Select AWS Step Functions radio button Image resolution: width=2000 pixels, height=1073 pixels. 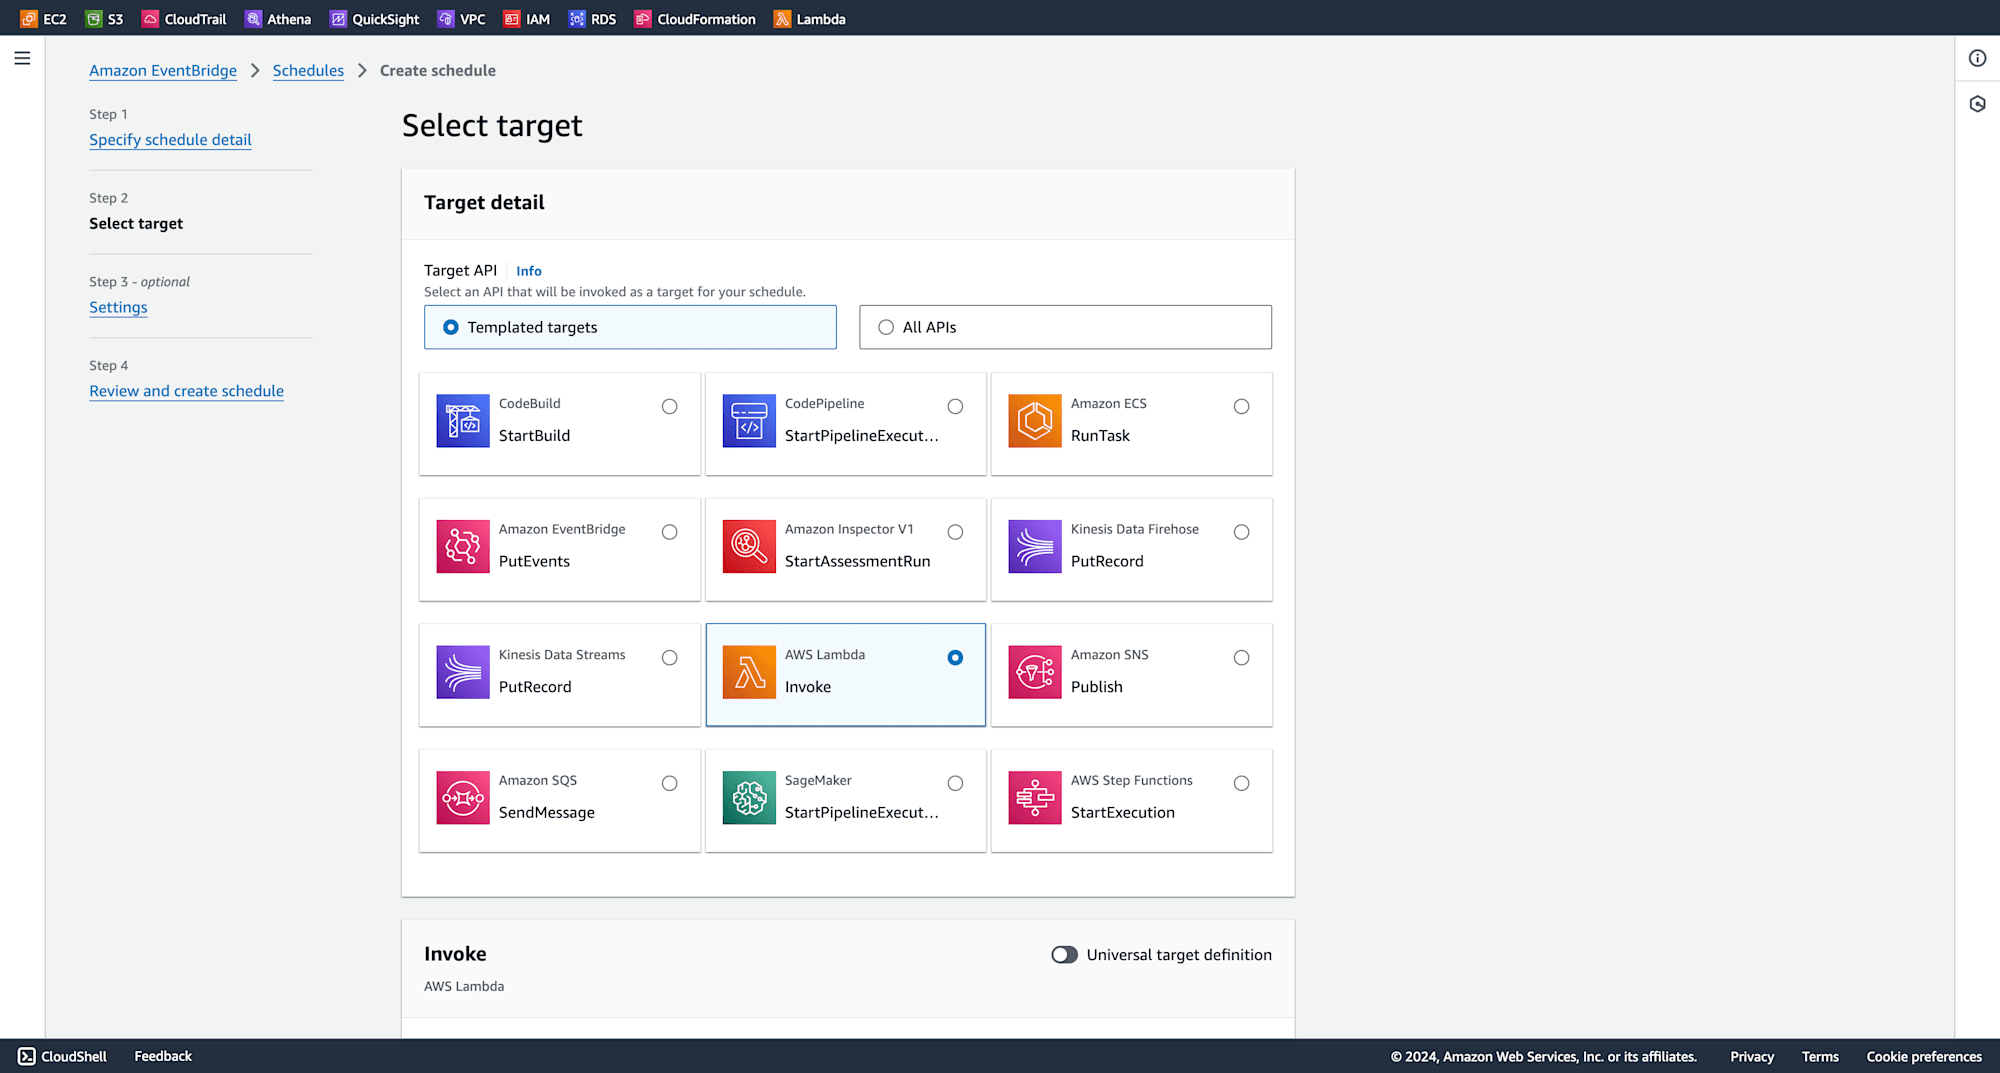tap(1241, 783)
